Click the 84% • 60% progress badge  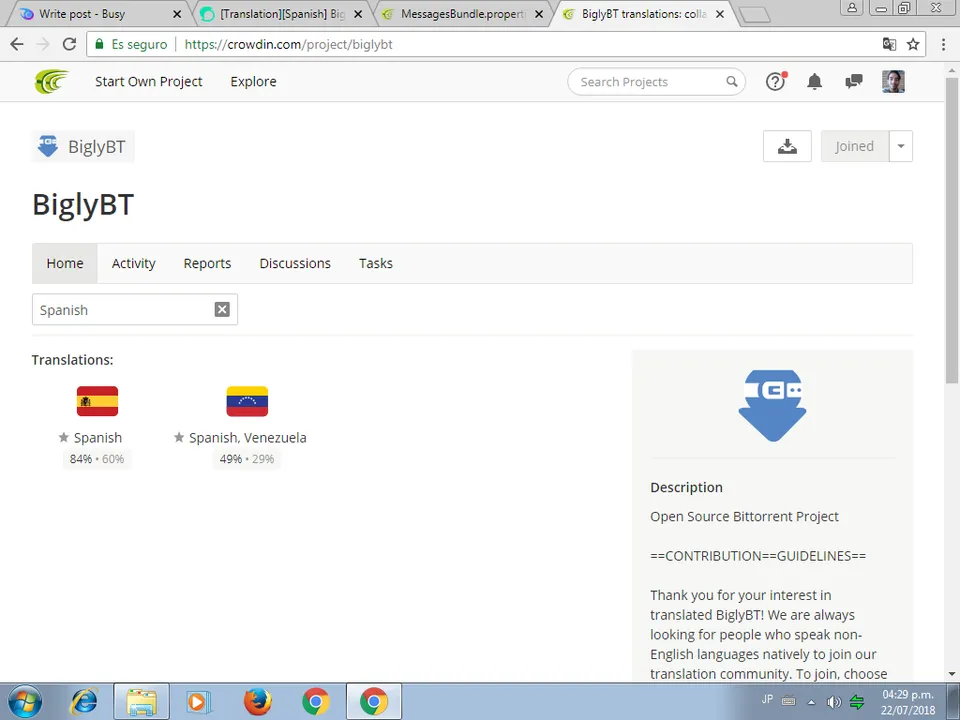click(x=97, y=459)
